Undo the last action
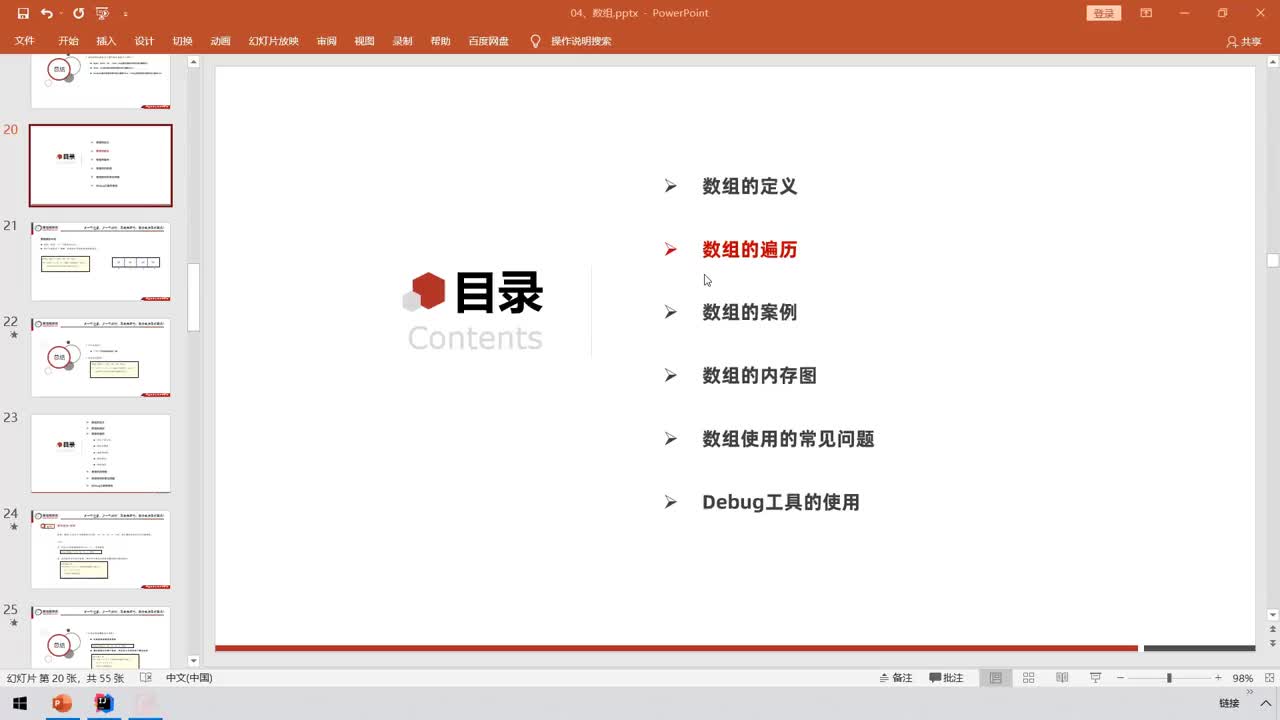This screenshot has height=720, width=1280. (x=47, y=13)
